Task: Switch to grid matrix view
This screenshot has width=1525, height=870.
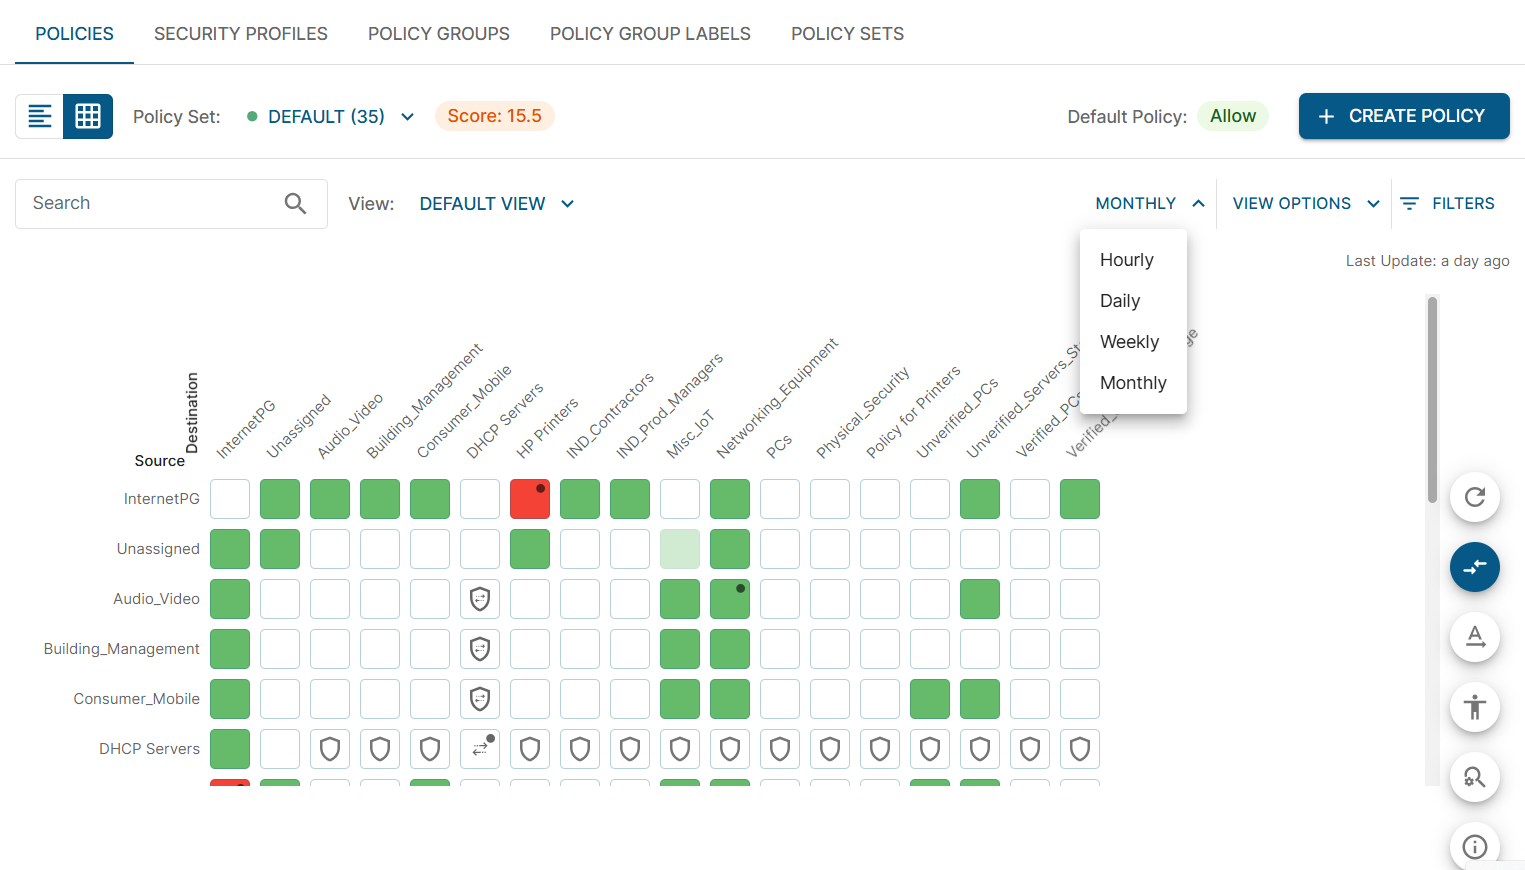Action: pos(88,116)
